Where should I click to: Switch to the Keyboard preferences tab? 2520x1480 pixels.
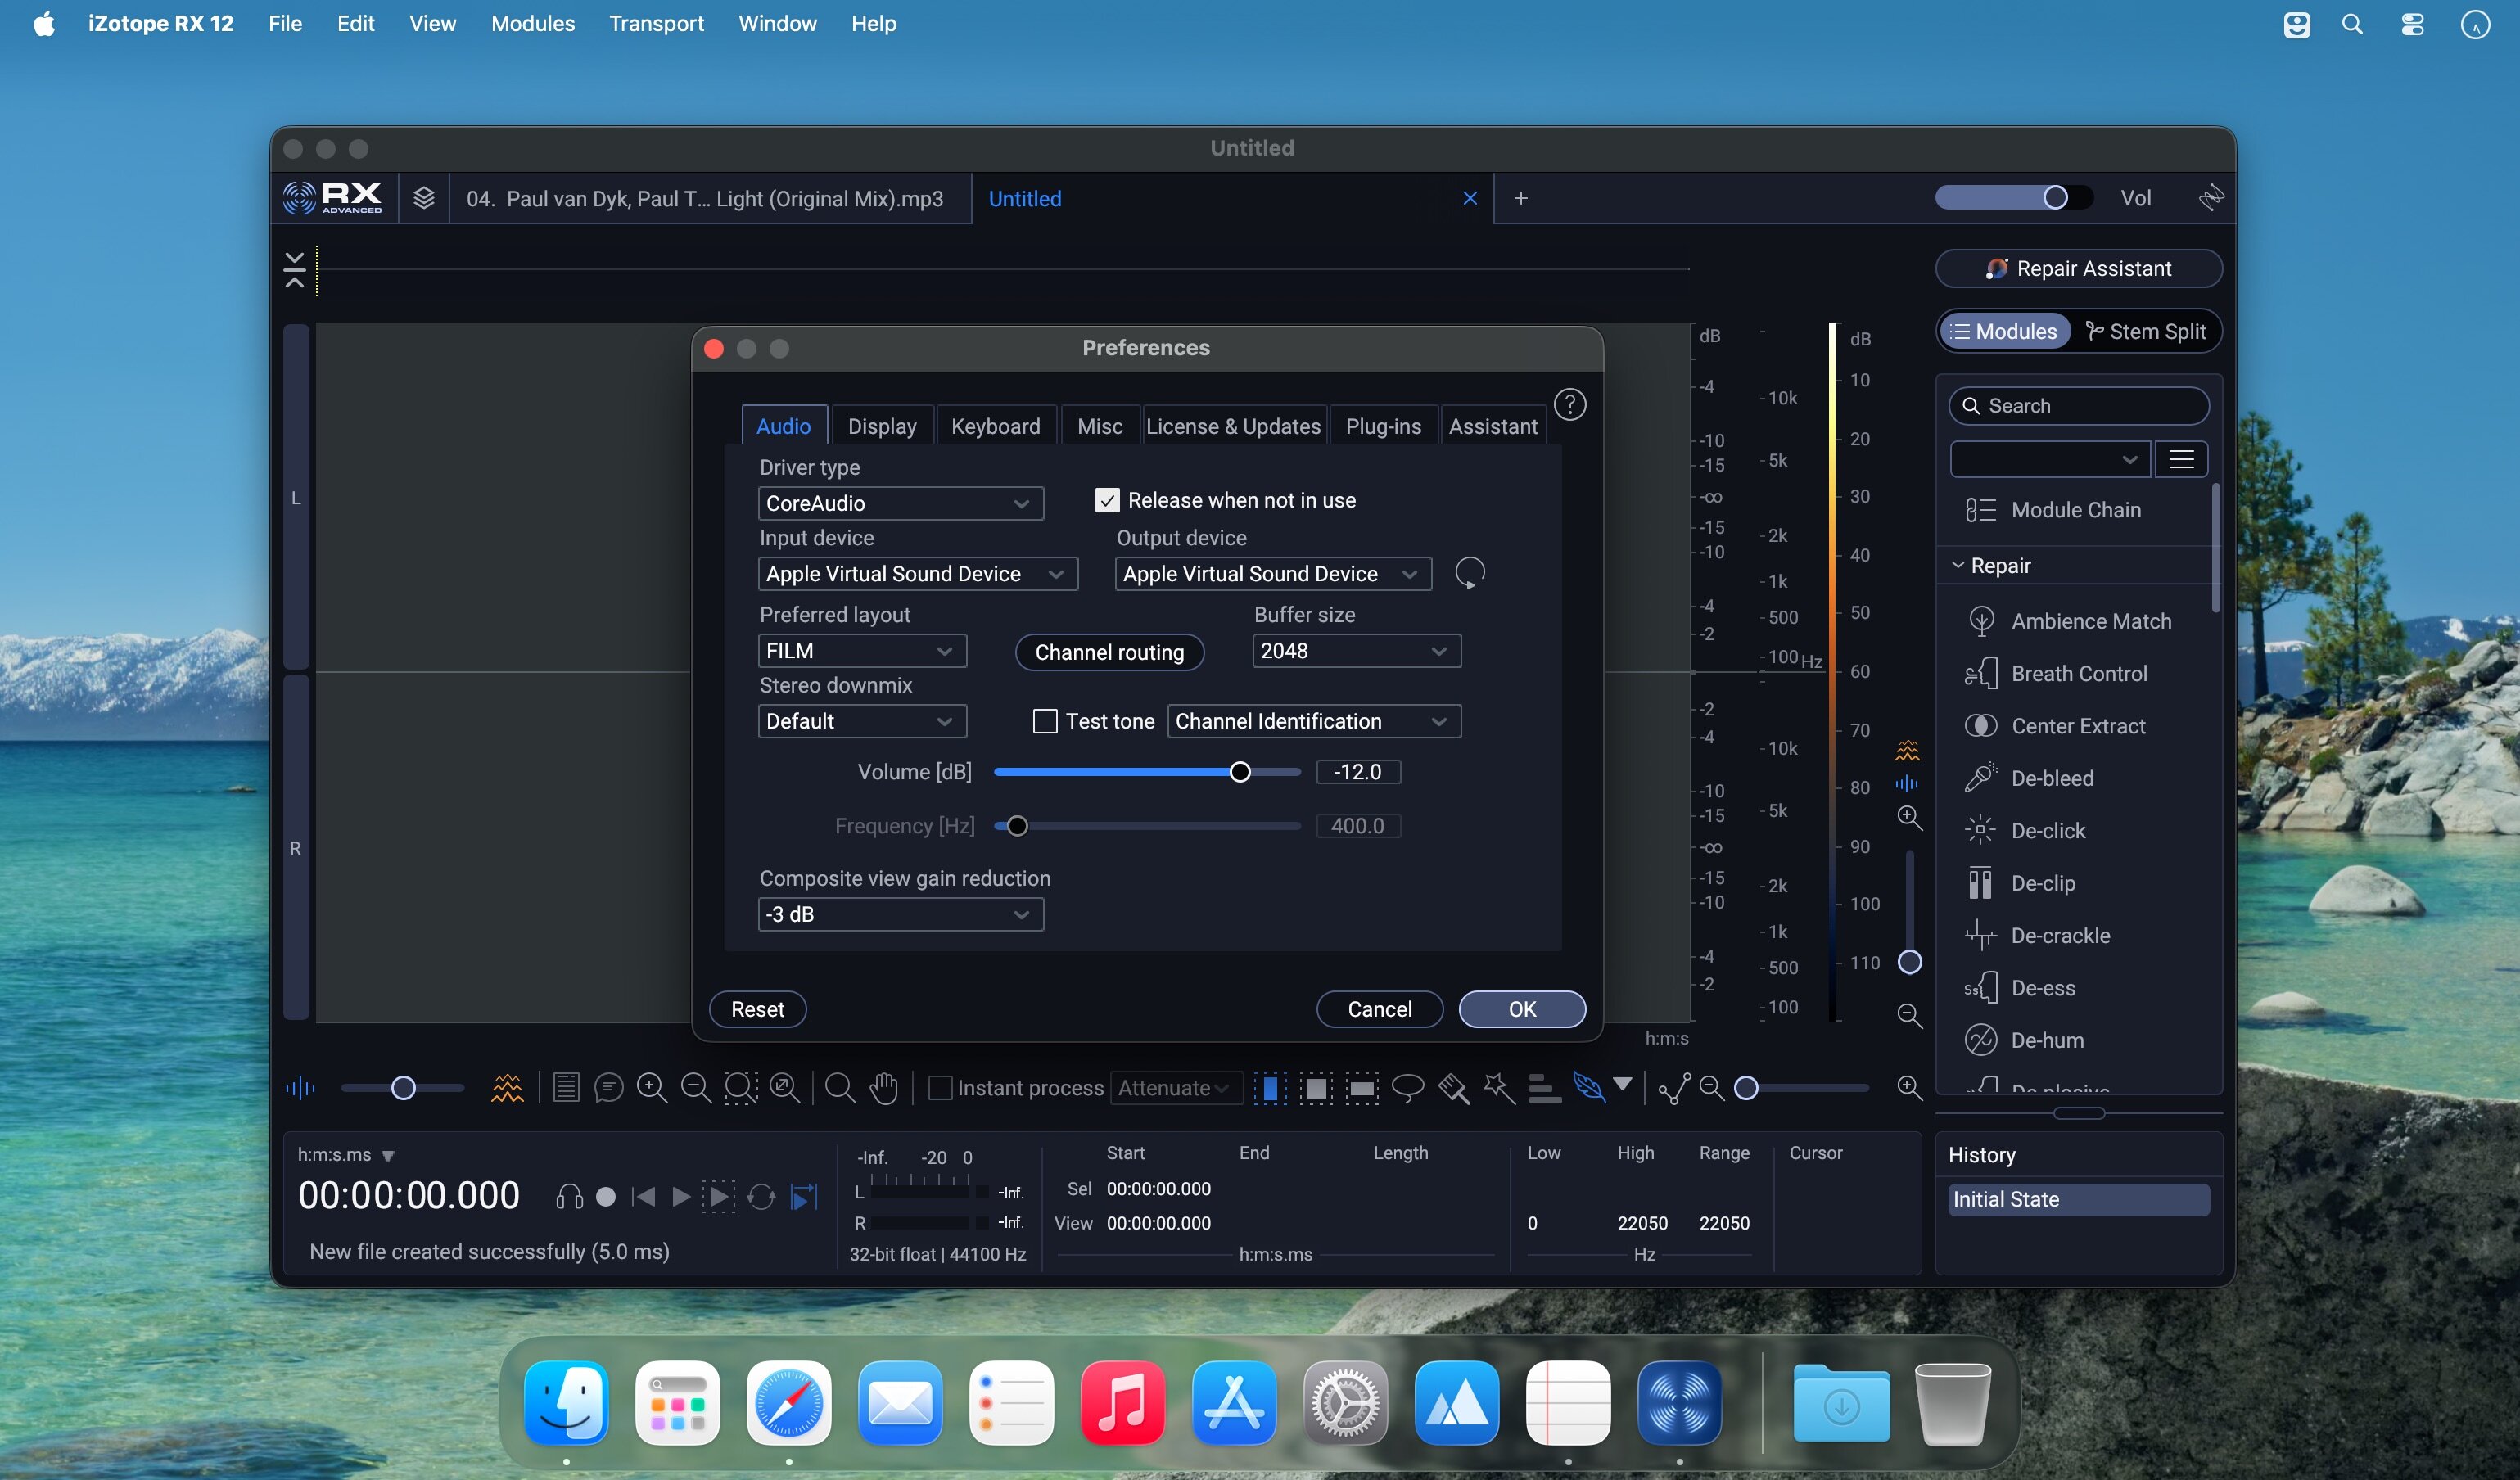(x=995, y=426)
